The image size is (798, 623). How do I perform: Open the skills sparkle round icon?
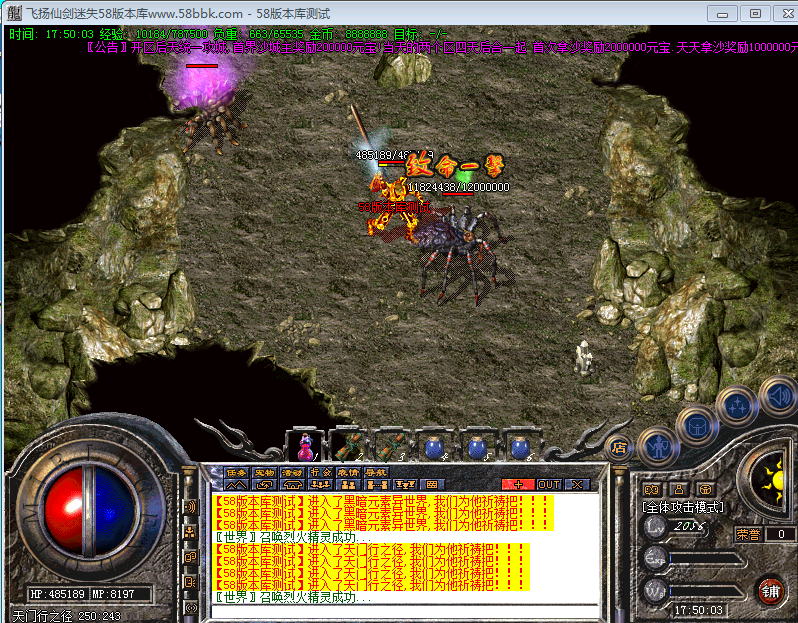[737, 406]
